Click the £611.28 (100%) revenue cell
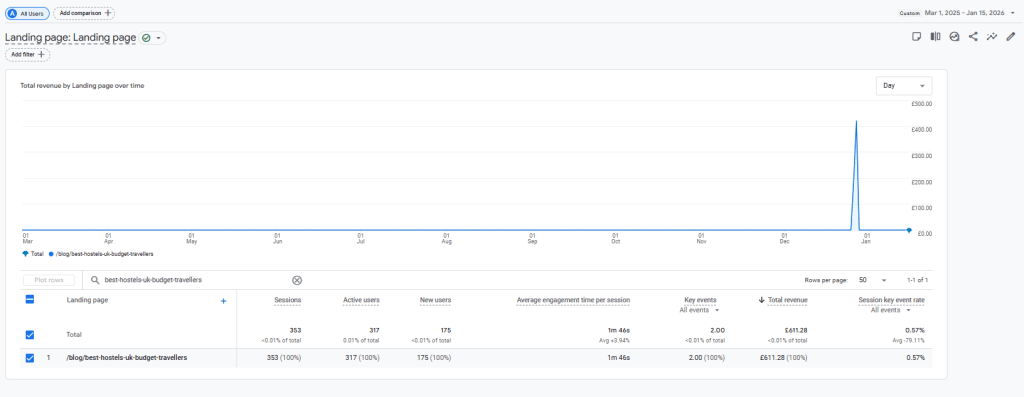 click(784, 358)
